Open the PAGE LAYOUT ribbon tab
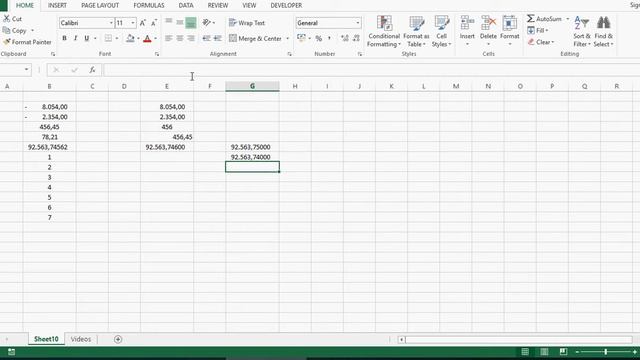640x360 pixels. (100, 5)
